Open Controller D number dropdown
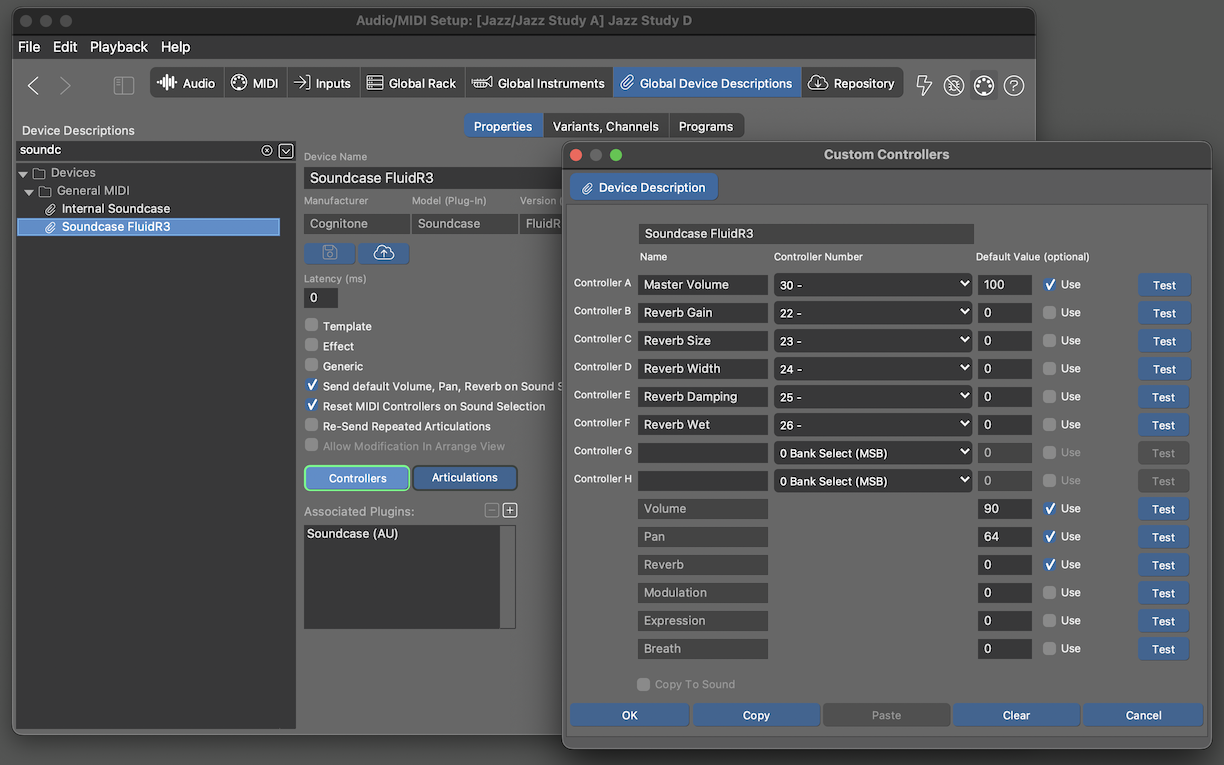Image resolution: width=1224 pixels, height=765 pixels. tap(873, 369)
